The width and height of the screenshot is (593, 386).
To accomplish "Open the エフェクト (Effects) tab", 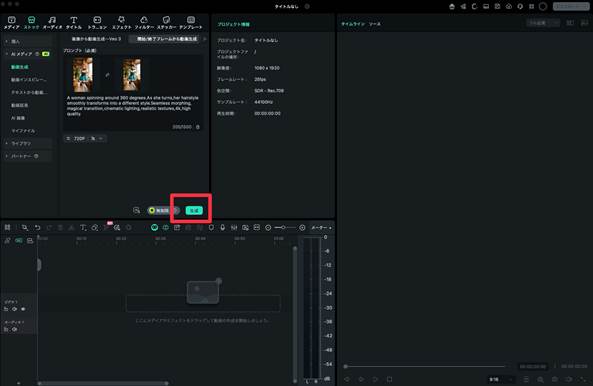I will pyautogui.click(x=121, y=22).
